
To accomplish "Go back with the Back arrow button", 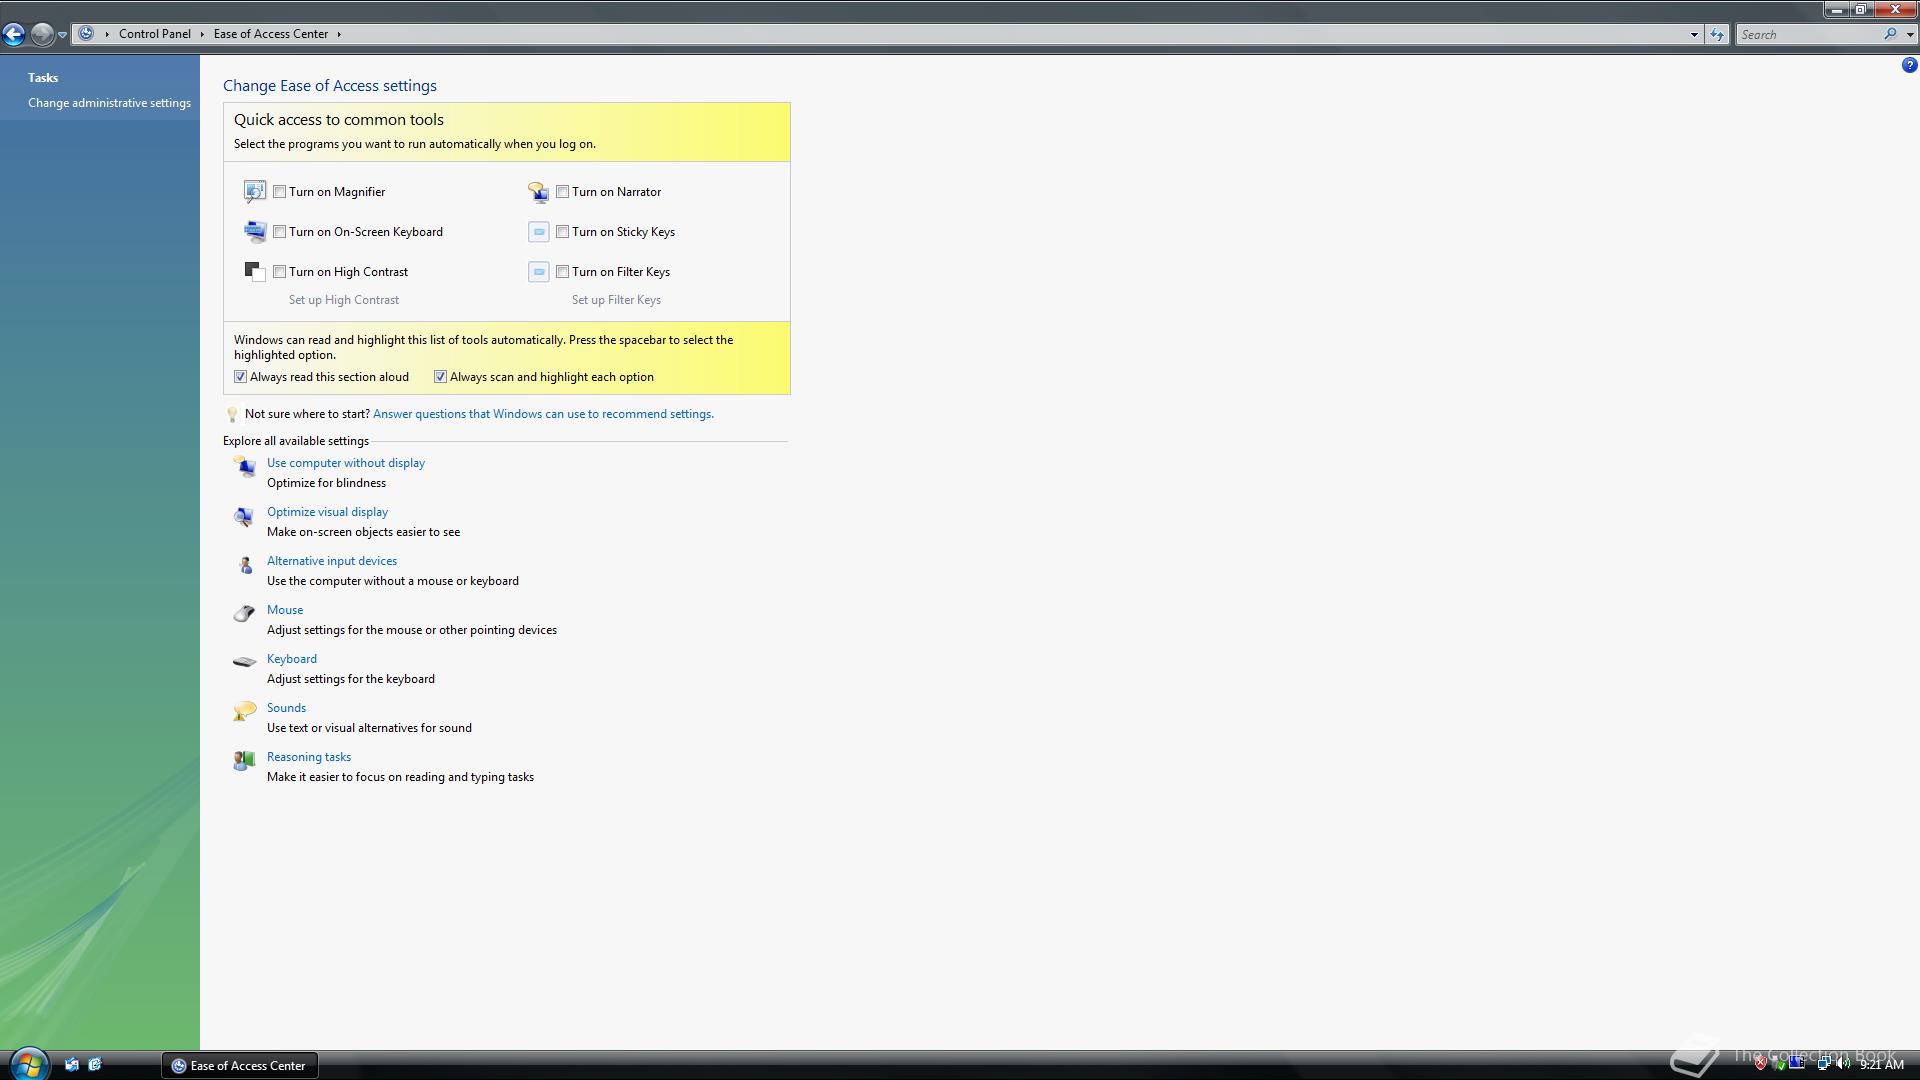I will (14, 35).
